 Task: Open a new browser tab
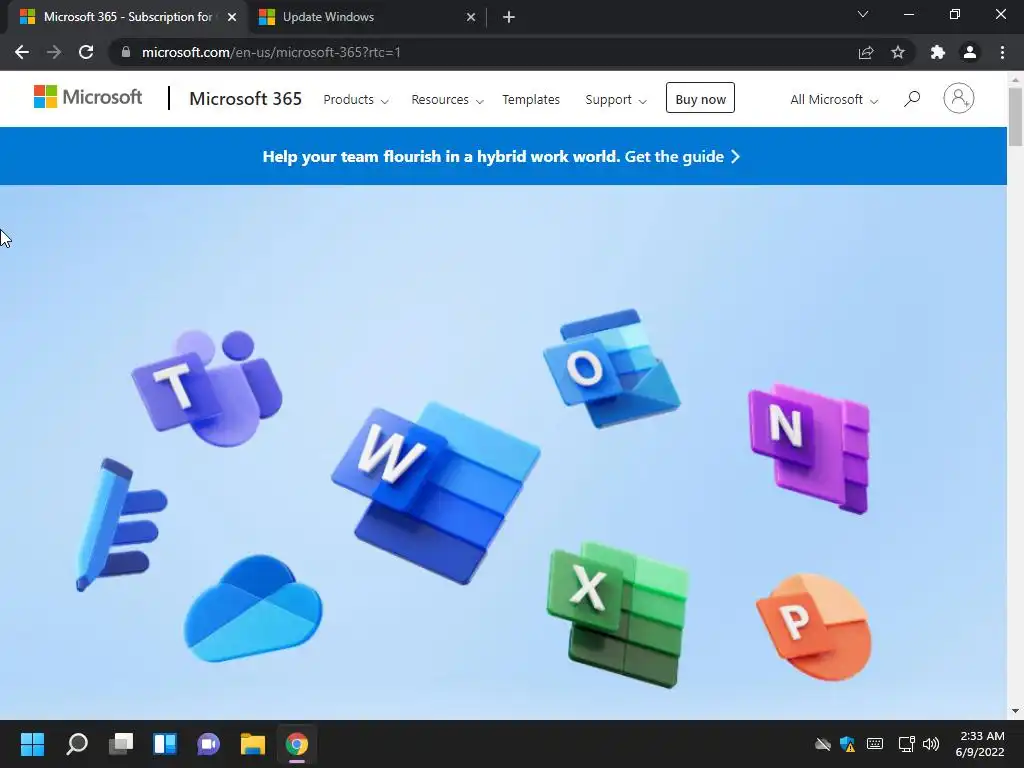point(509,17)
